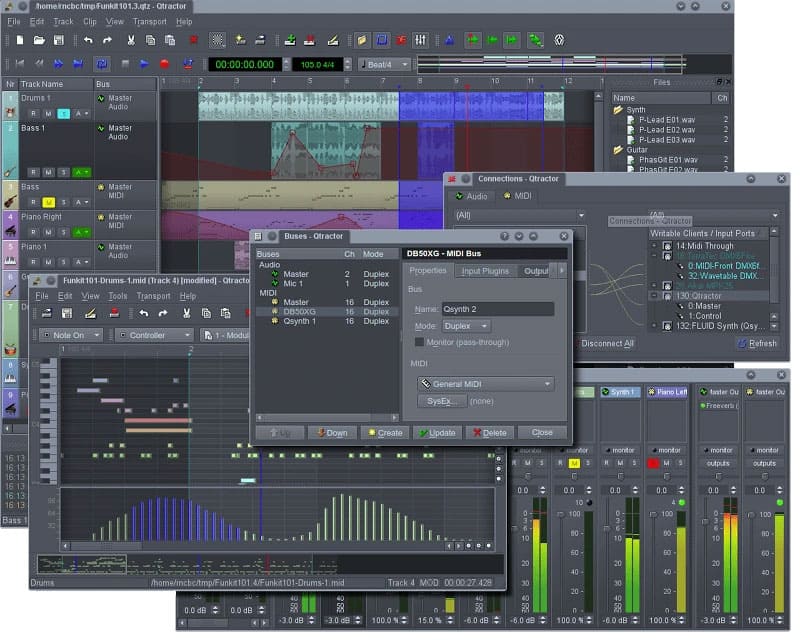This screenshot has width=800, height=640.
Task: Toggle Mute button on Piano Right track
Action: tap(48, 232)
